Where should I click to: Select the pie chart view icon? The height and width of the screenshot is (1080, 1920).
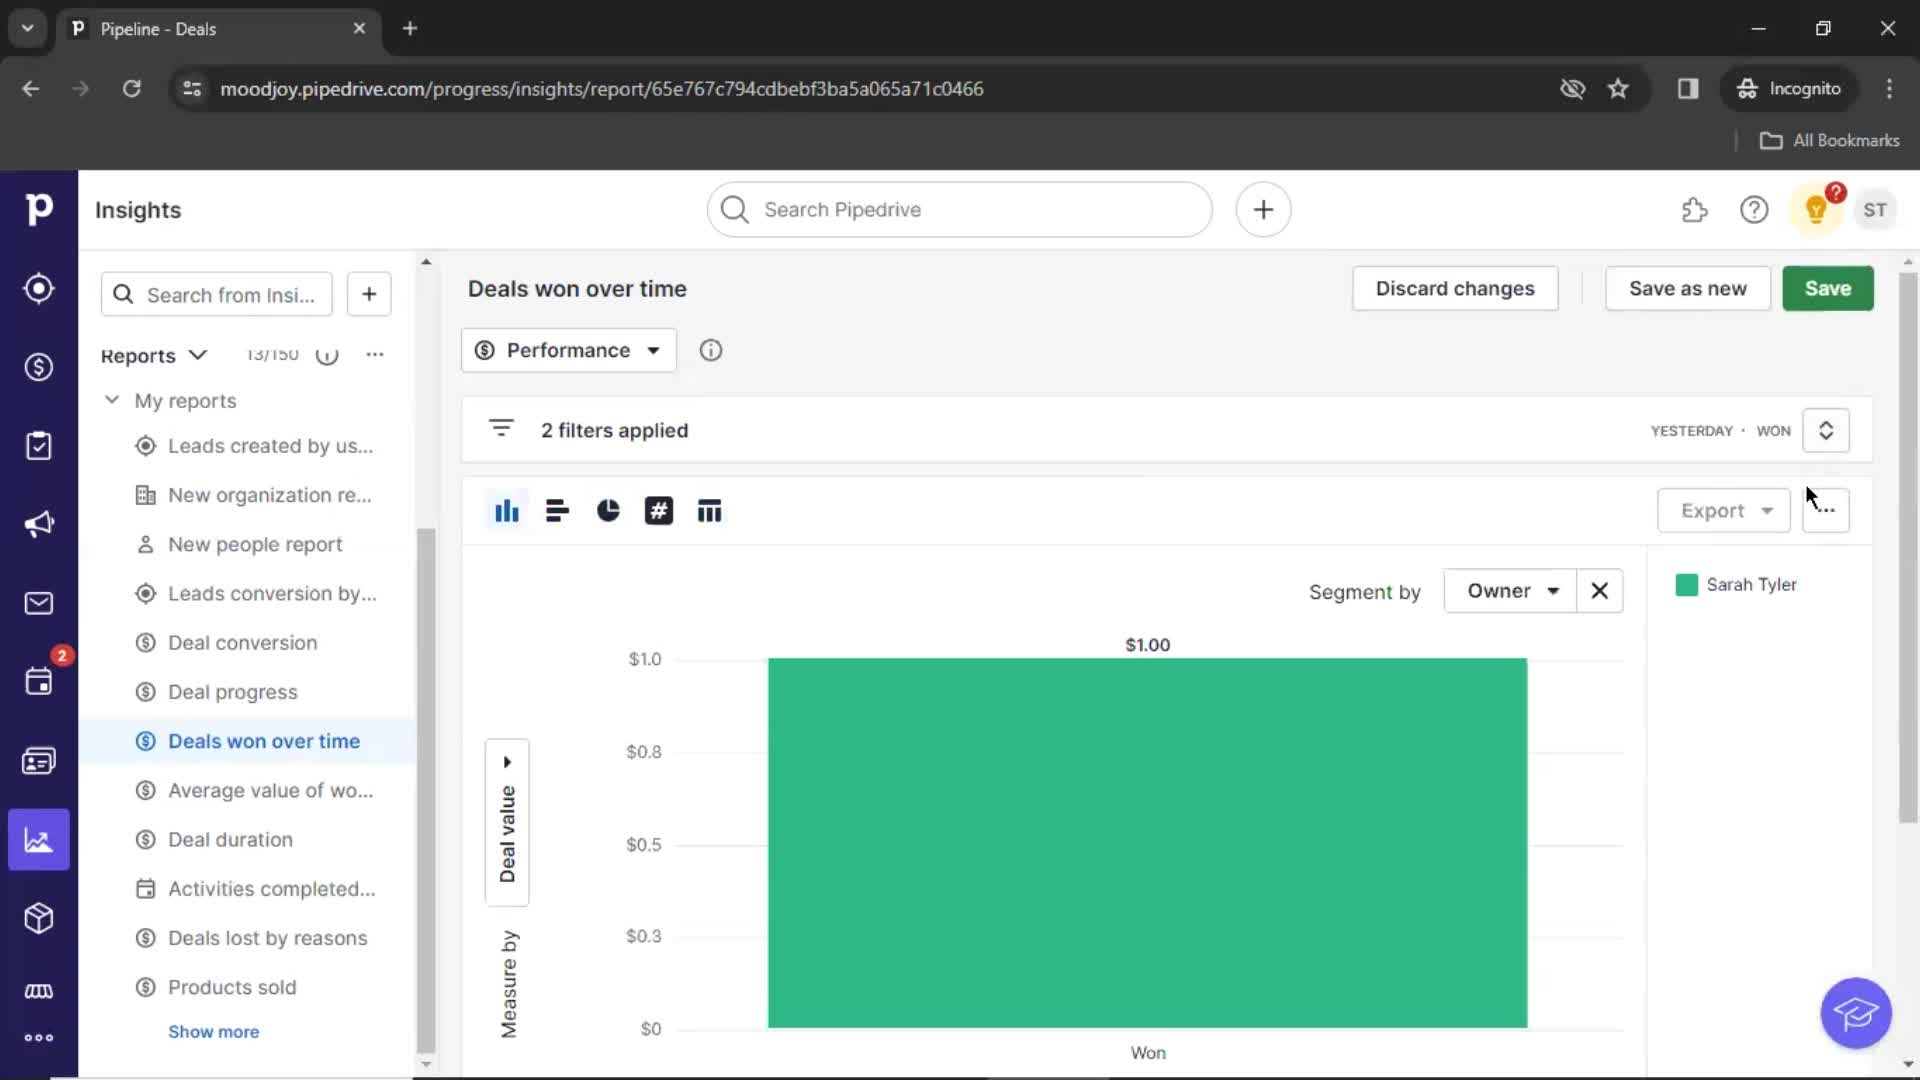(x=607, y=510)
